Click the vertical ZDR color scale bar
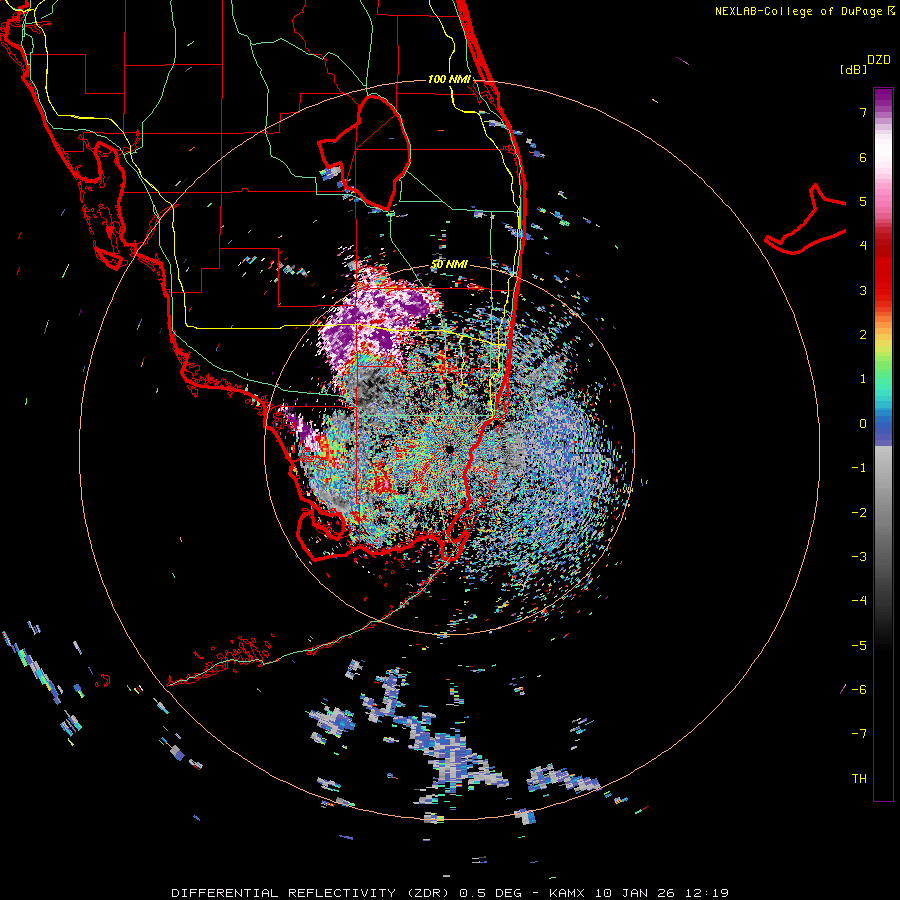This screenshot has height=900, width=900. (x=883, y=444)
